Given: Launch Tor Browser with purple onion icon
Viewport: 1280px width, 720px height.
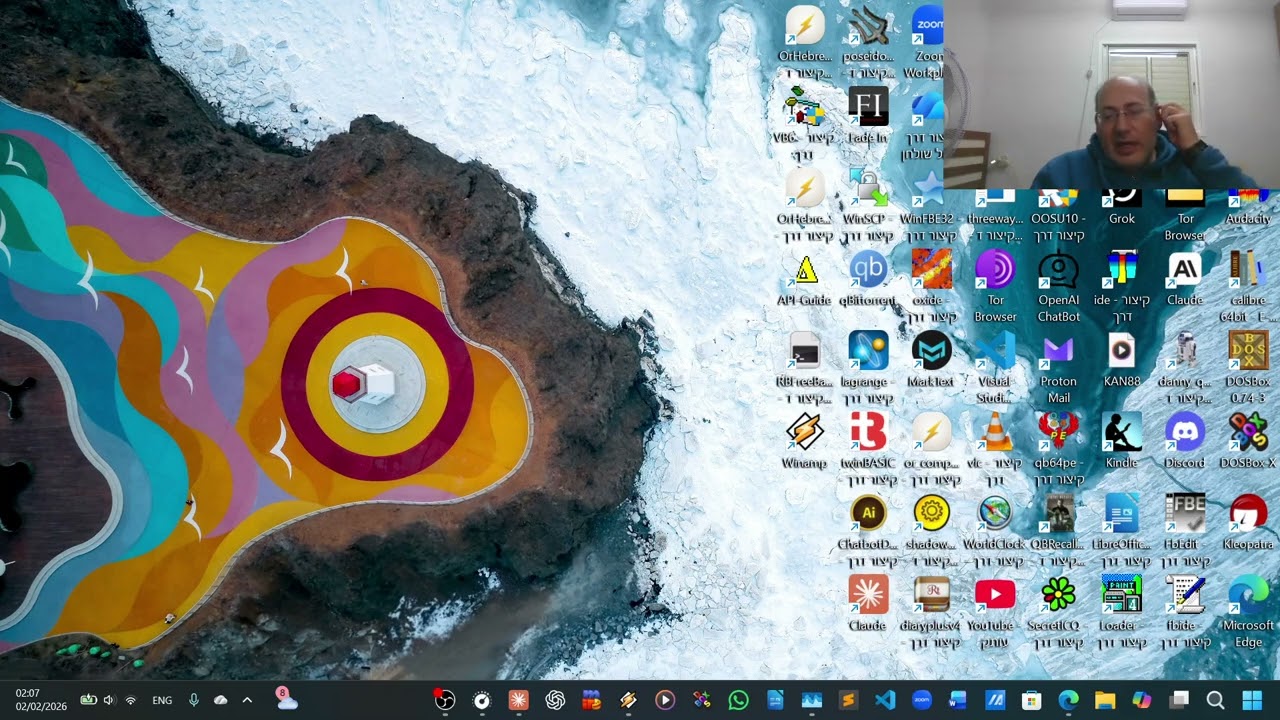Looking at the screenshot, I should 995,269.
